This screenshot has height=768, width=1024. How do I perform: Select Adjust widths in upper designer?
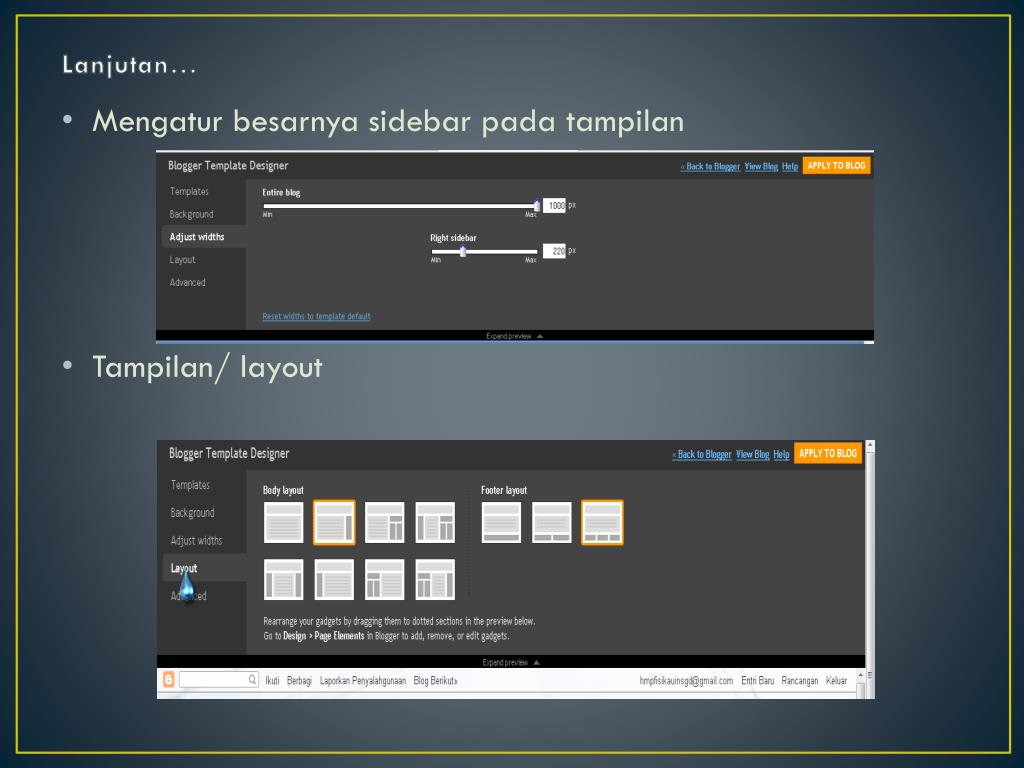pos(197,237)
